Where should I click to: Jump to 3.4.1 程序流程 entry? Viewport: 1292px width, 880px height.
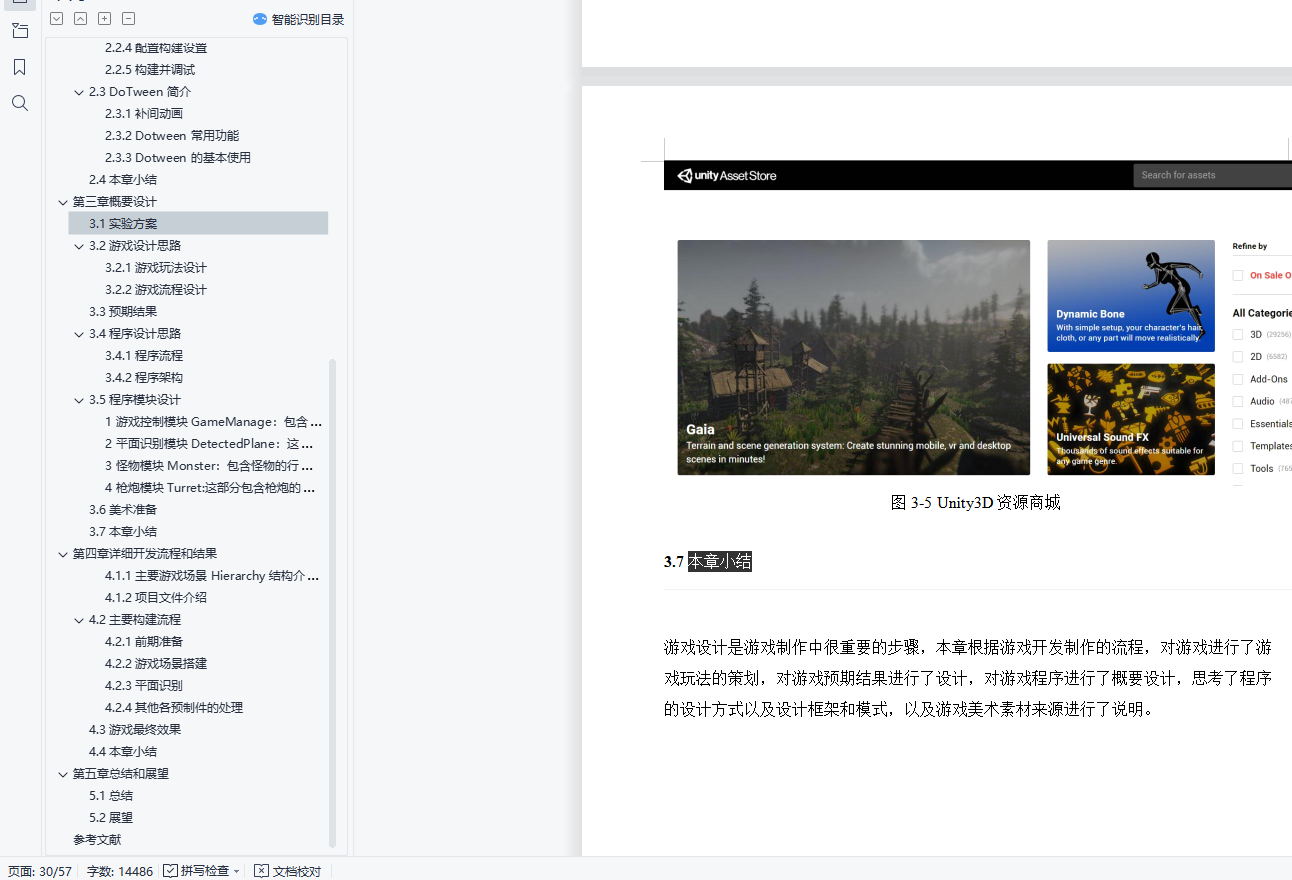tap(144, 356)
